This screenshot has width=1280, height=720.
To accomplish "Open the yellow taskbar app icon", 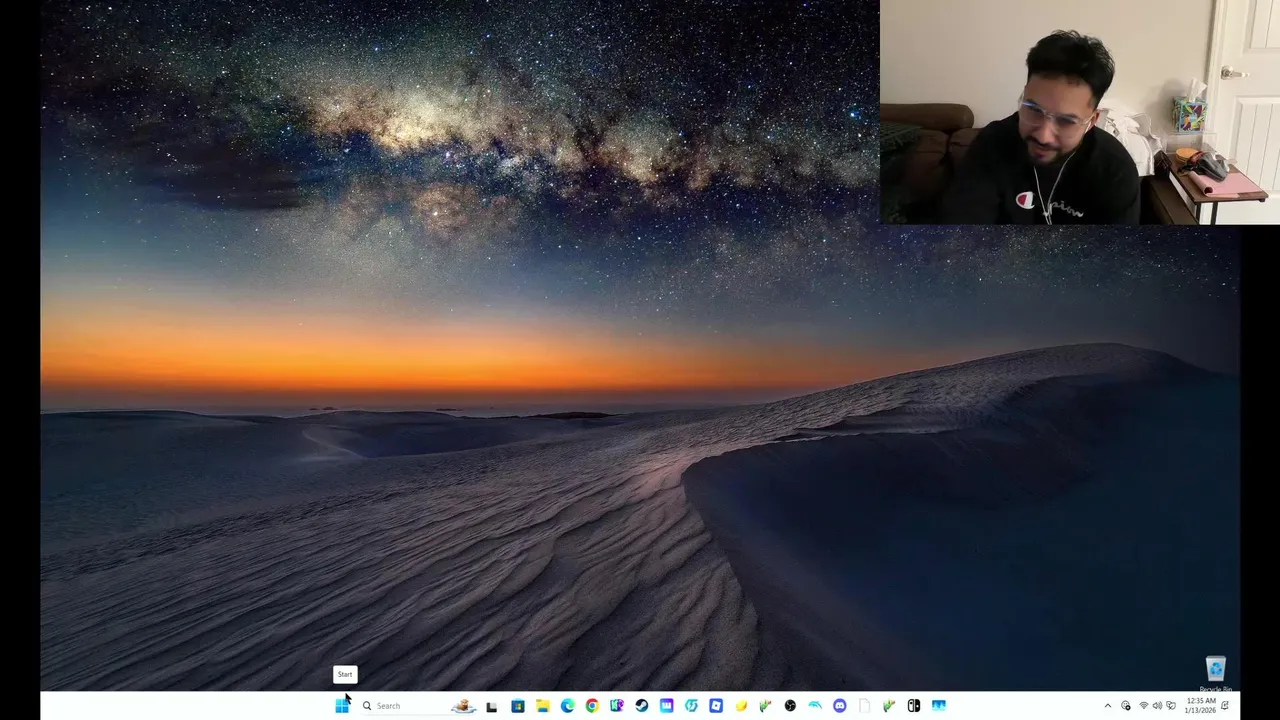I will click(741, 706).
